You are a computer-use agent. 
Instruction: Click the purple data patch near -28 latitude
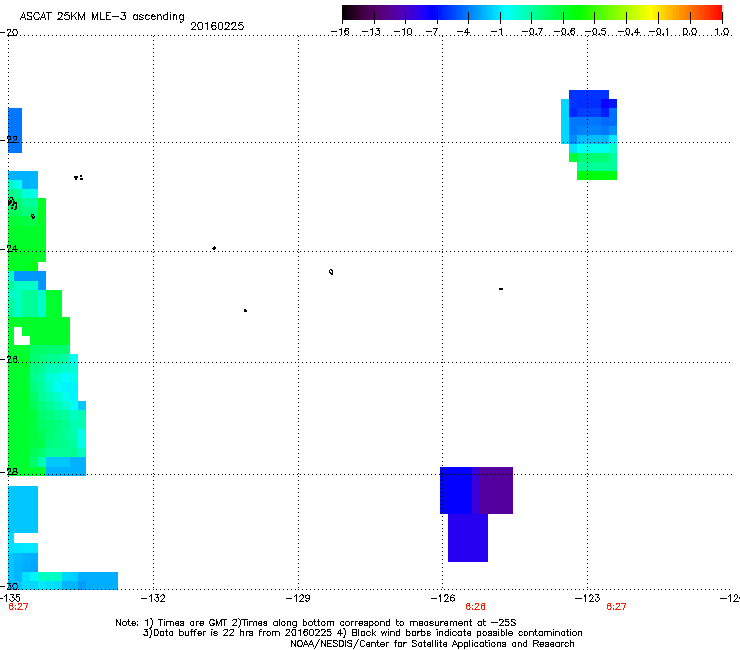(x=496, y=490)
